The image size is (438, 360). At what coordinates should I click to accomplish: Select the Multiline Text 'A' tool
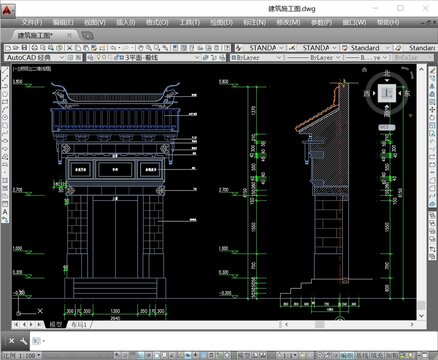5,211
